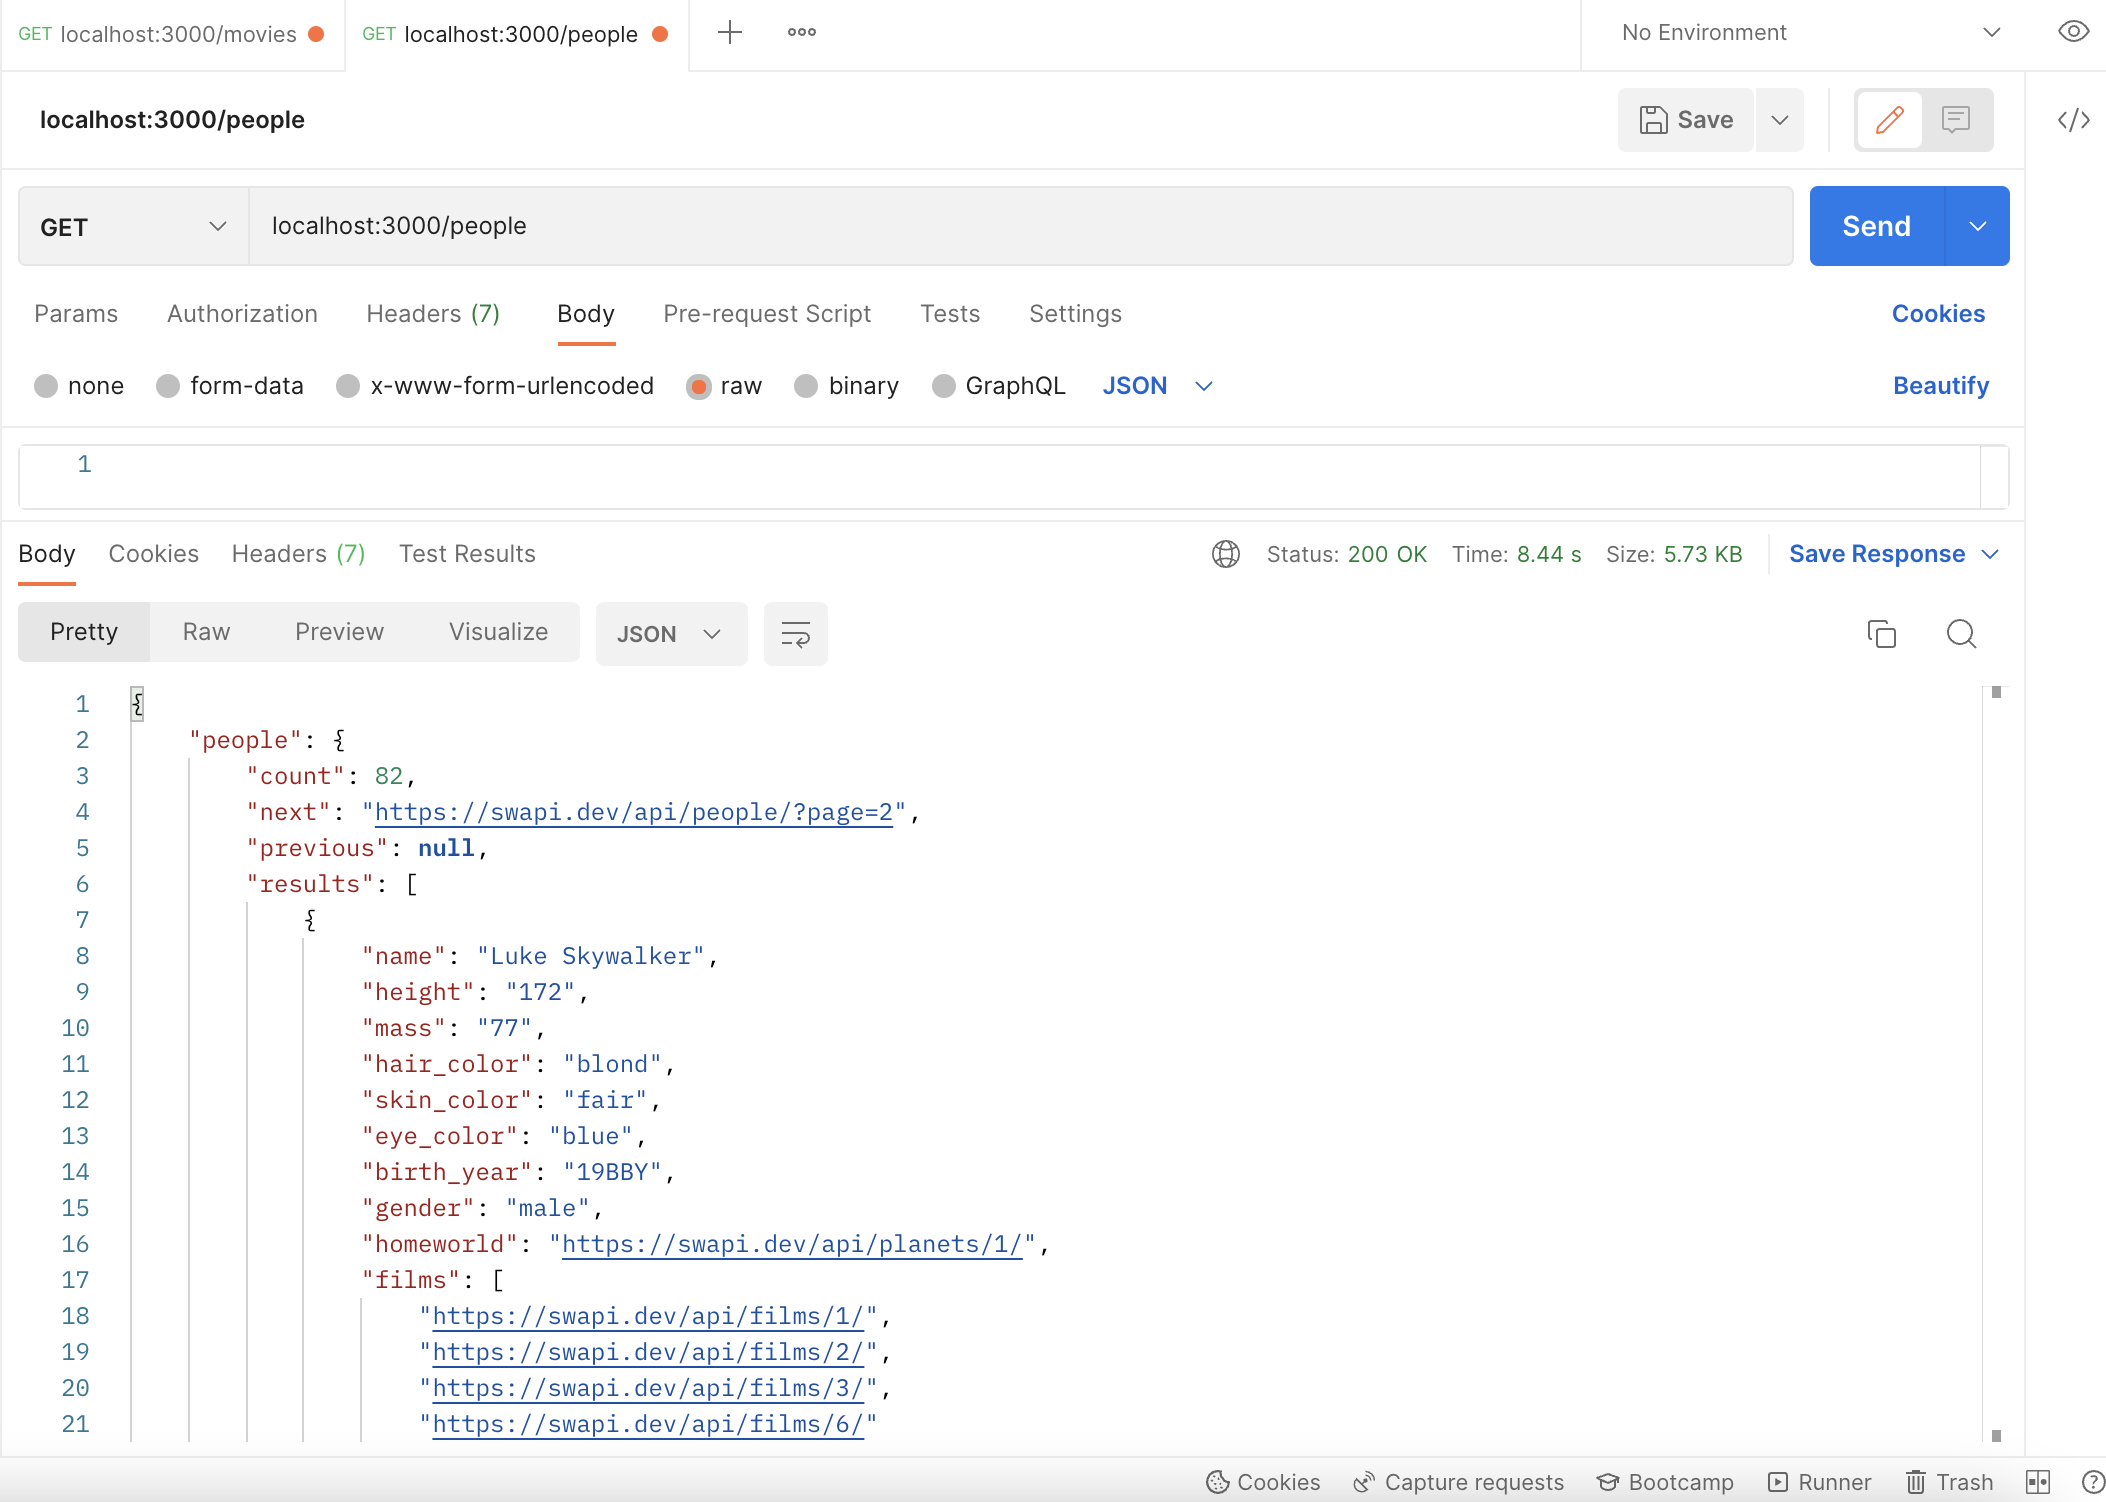Switch to the Authorization request tab
Screen dimensions: 2106x1502
click(242, 314)
